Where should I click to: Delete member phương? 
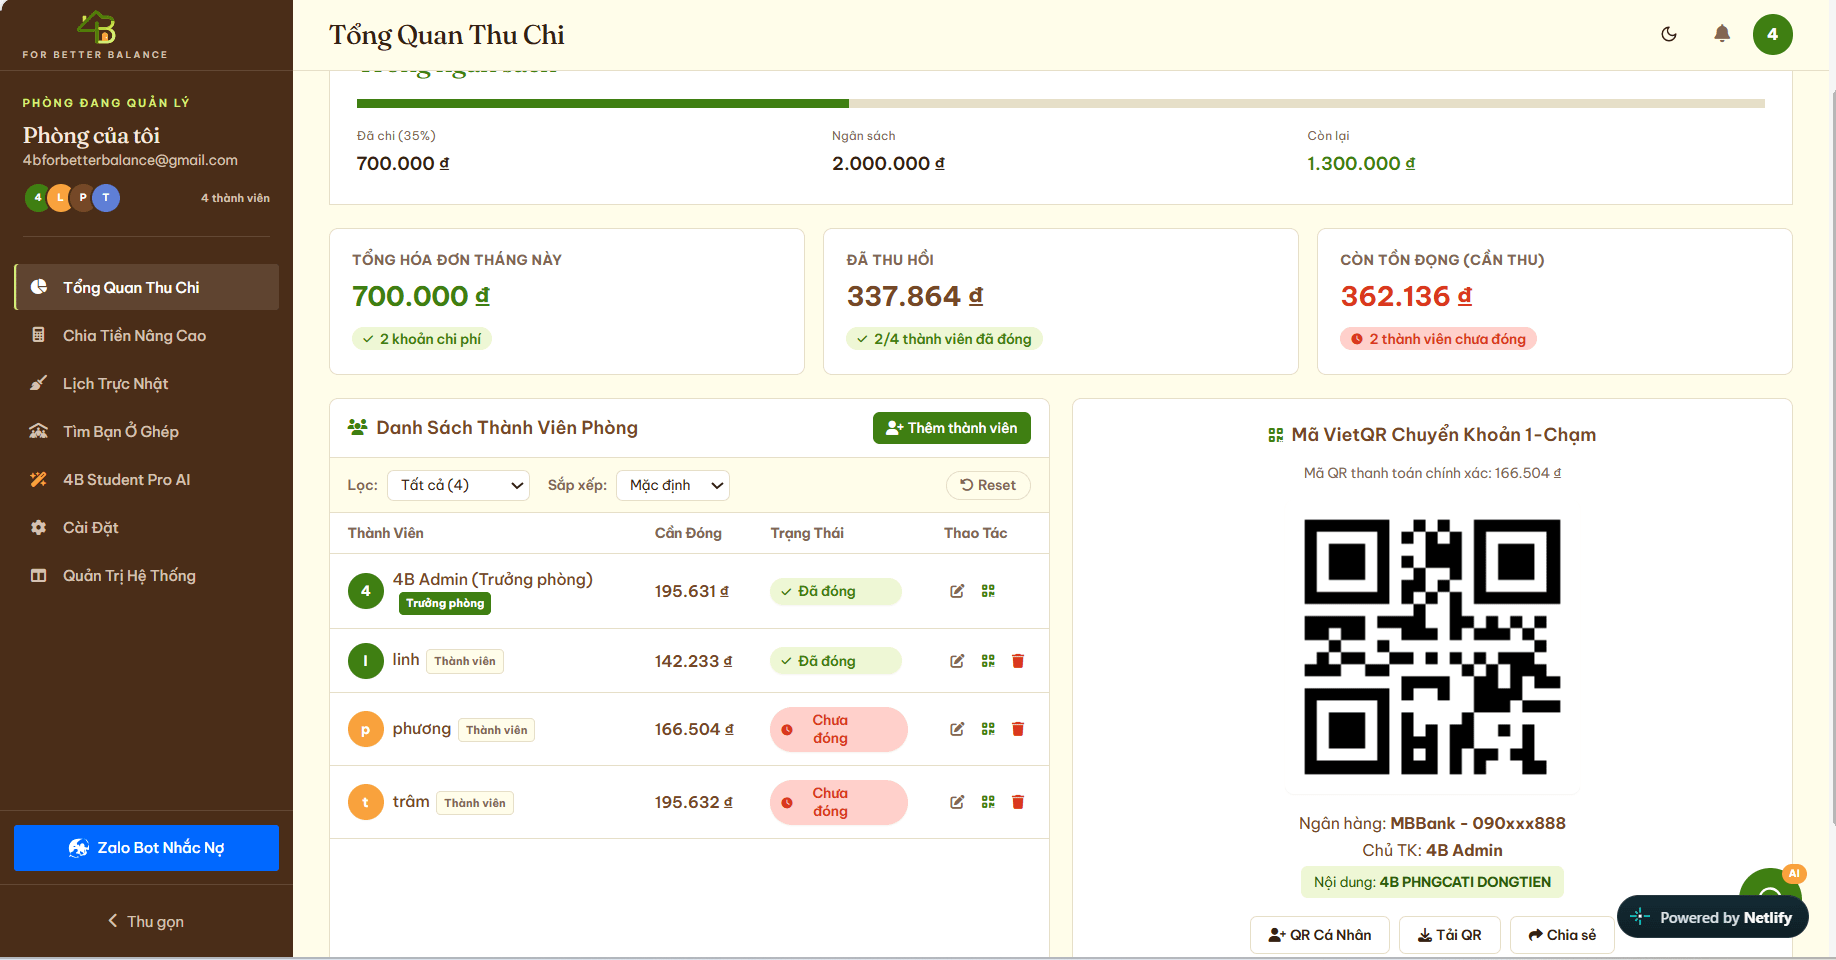(1018, 729)
